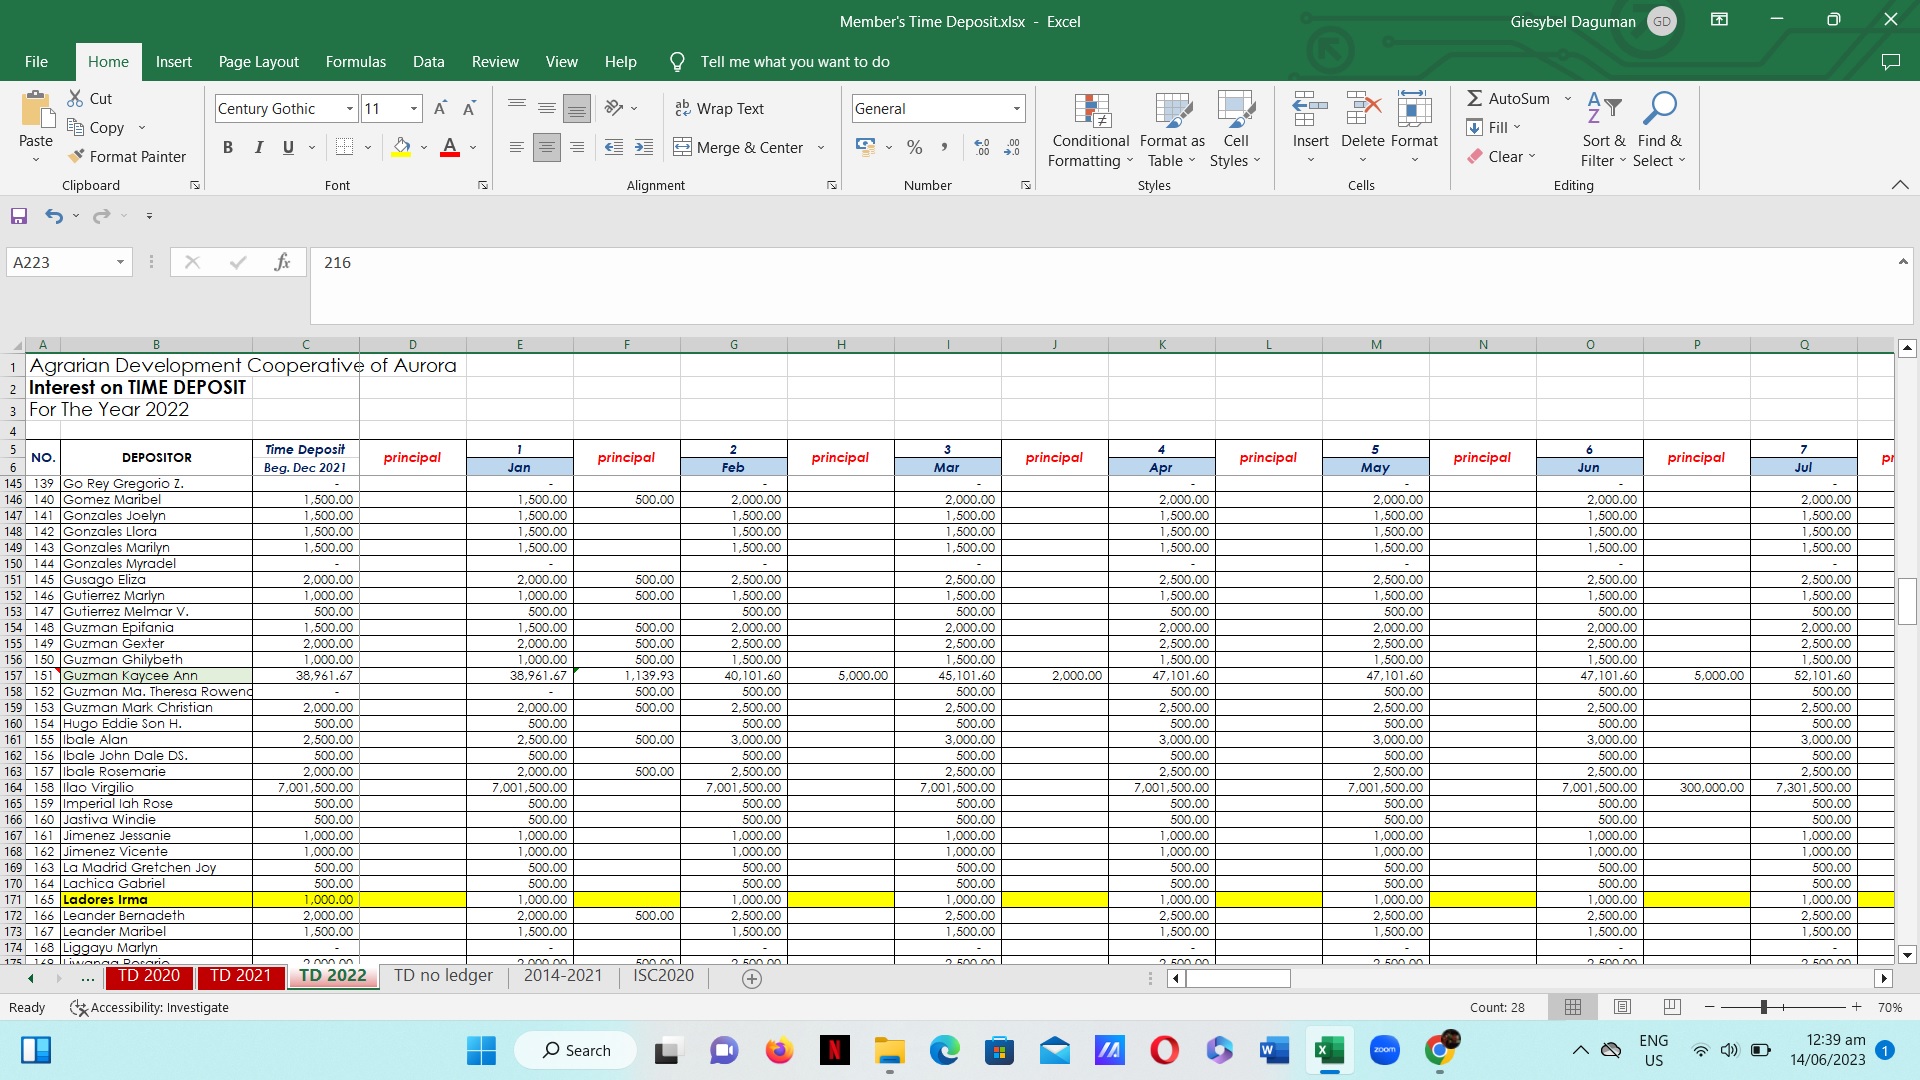
Task: Toggle Italic formatting
Action: (x=258, y=147)
